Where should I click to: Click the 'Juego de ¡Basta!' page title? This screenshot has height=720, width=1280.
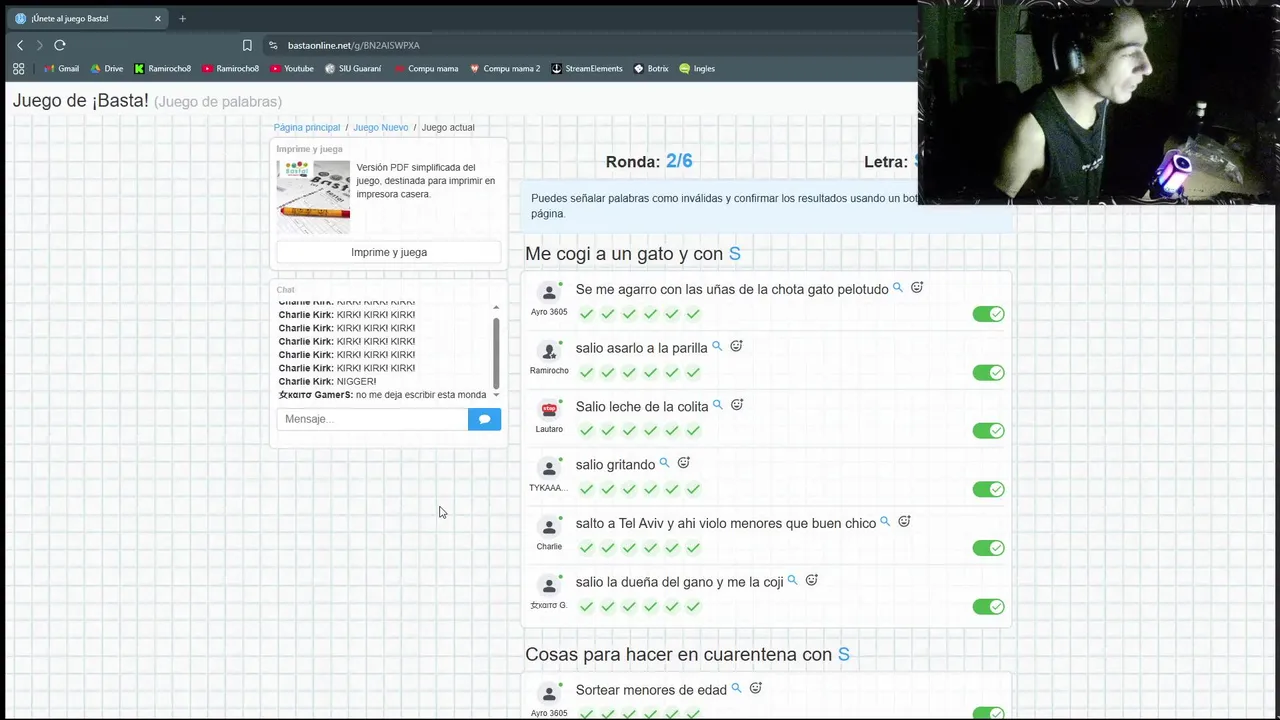[x=80, y=101]
